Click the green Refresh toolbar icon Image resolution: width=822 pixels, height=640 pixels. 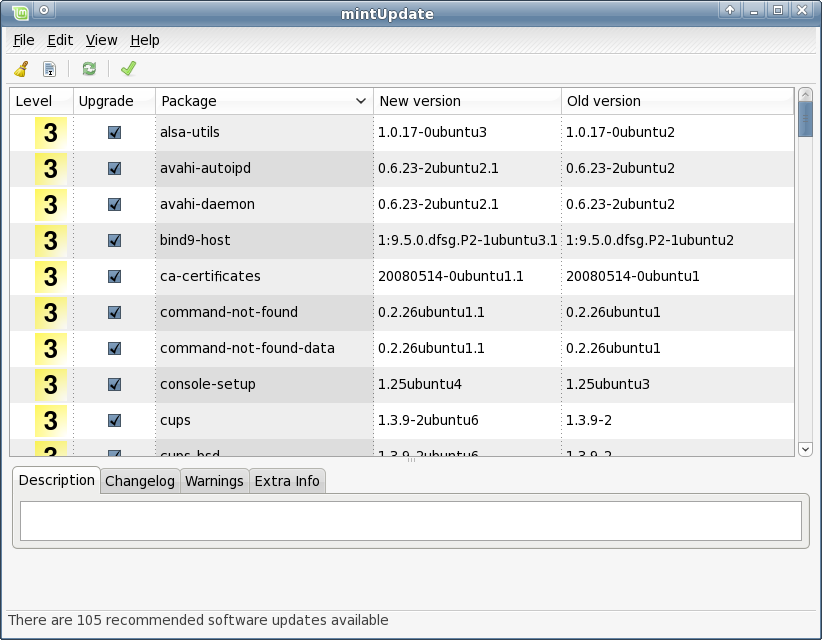point(89,69)
